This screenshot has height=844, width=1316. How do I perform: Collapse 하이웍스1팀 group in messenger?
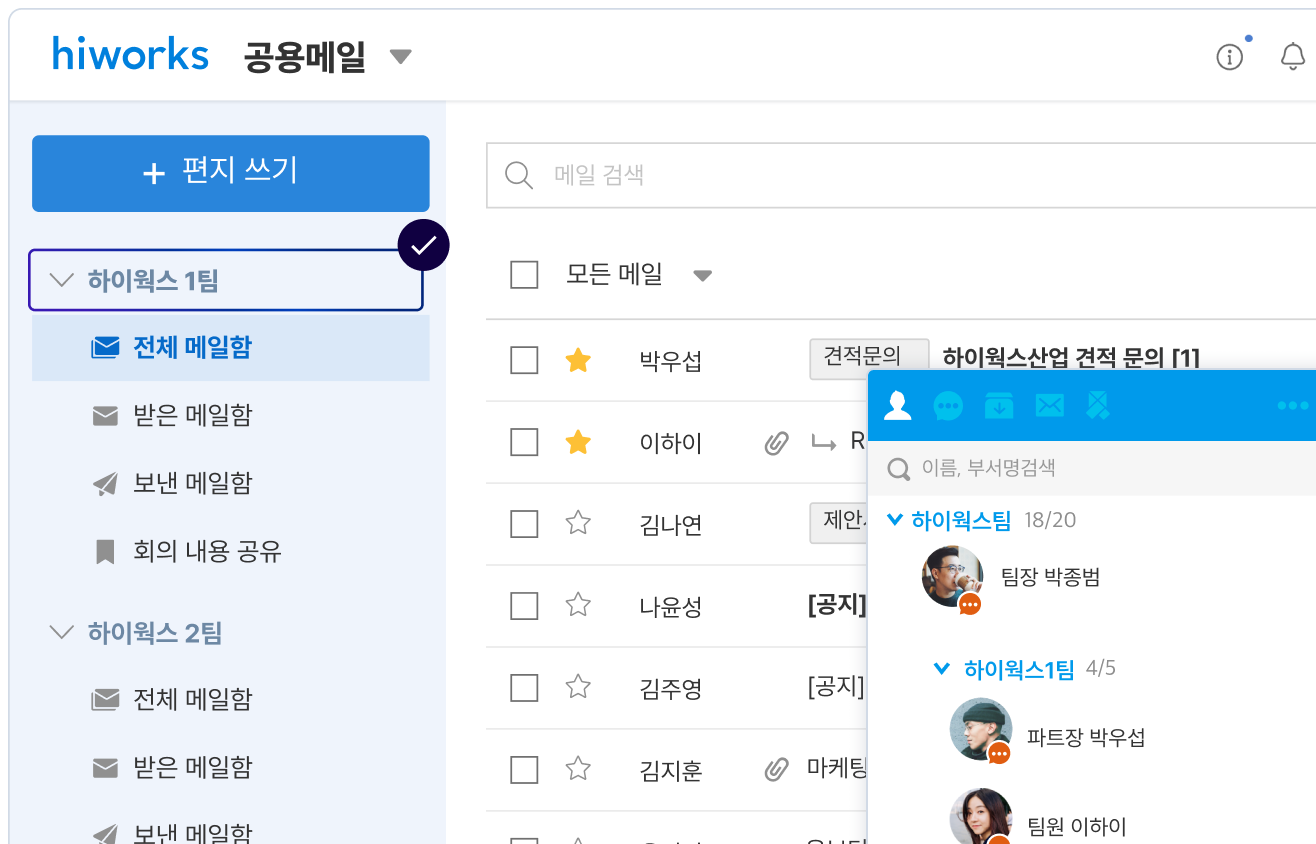coord(941,668)
